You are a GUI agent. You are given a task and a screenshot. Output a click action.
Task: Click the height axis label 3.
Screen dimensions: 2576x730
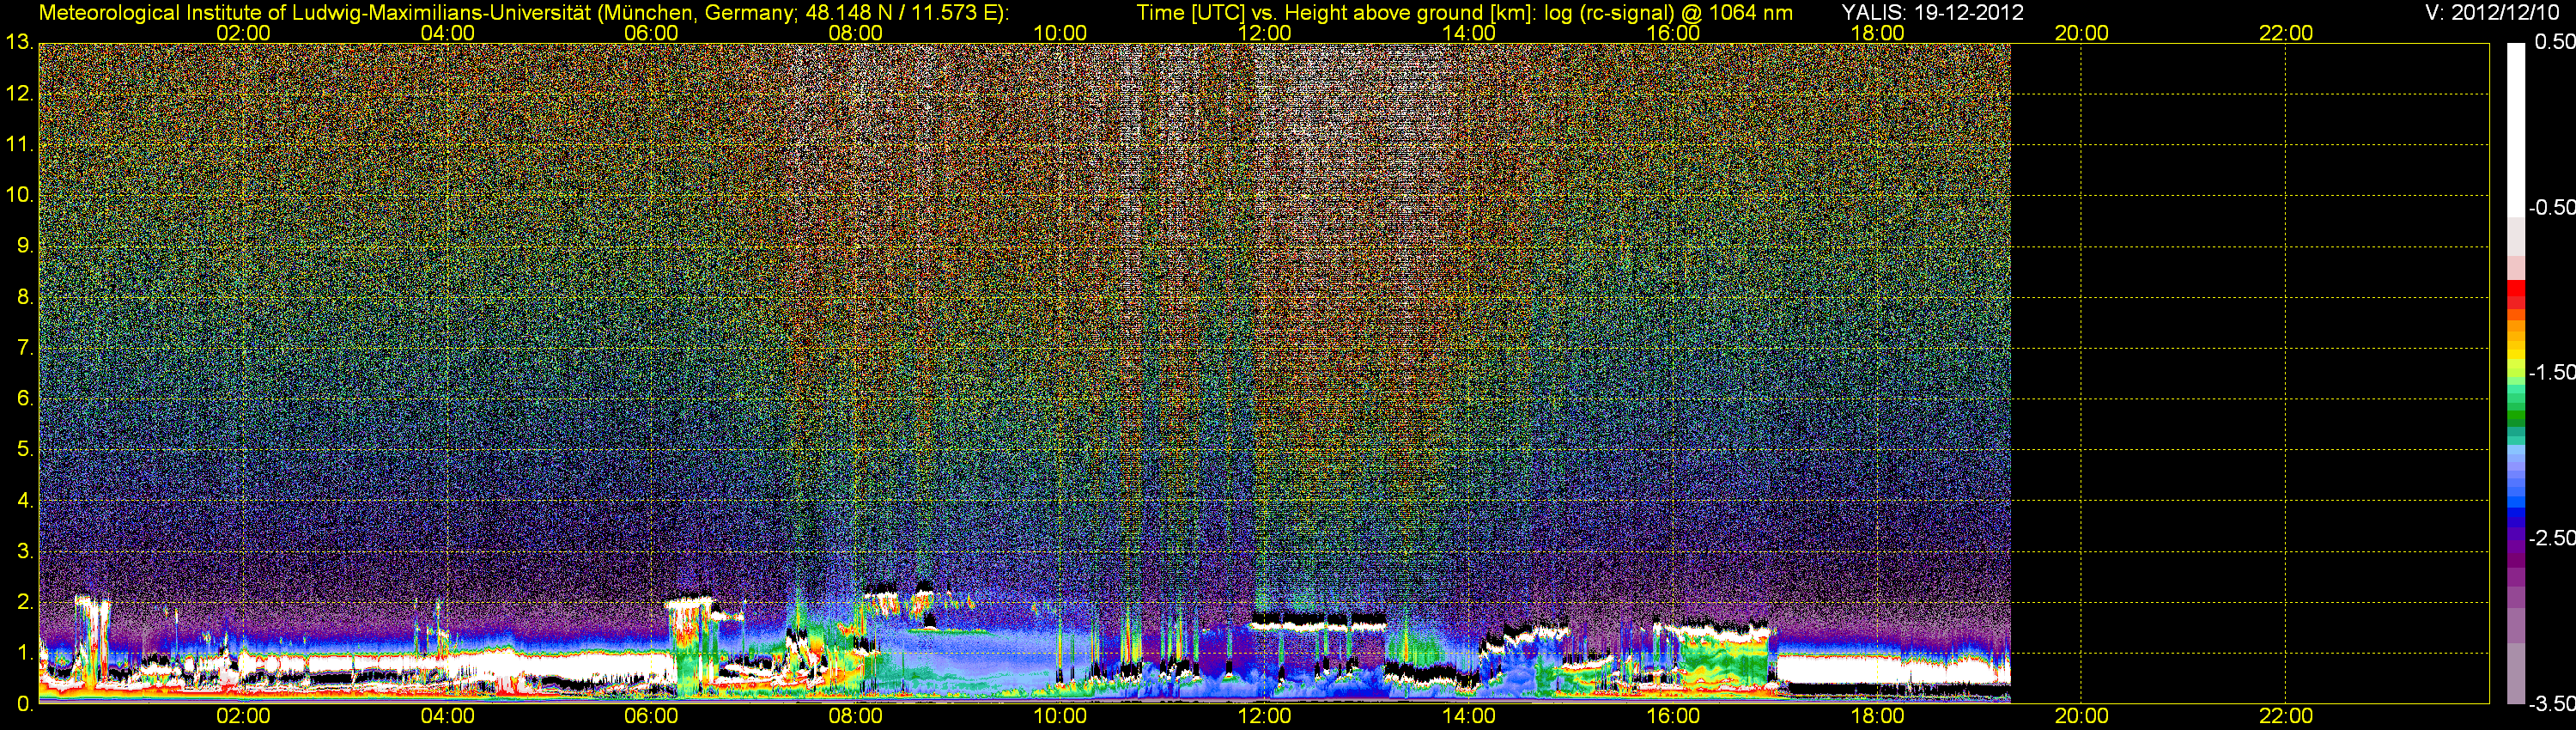click(25, 551)
